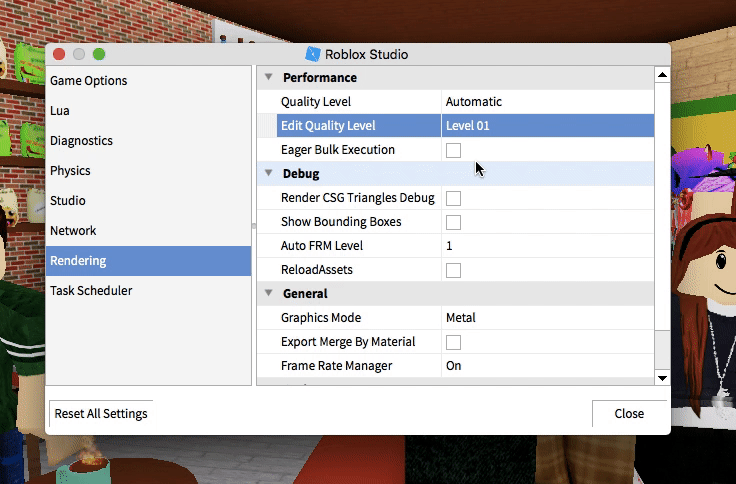The width and height of the screenshot is (736, 484).
Task: Toggle Export Merge By Material checkbox
Action: (x=453, y=342)
